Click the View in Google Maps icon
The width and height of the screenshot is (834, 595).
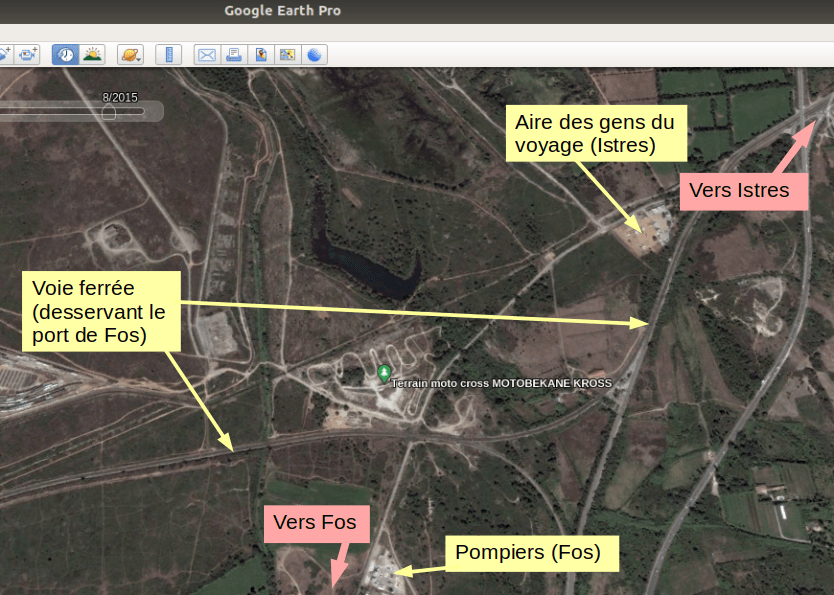287,54
